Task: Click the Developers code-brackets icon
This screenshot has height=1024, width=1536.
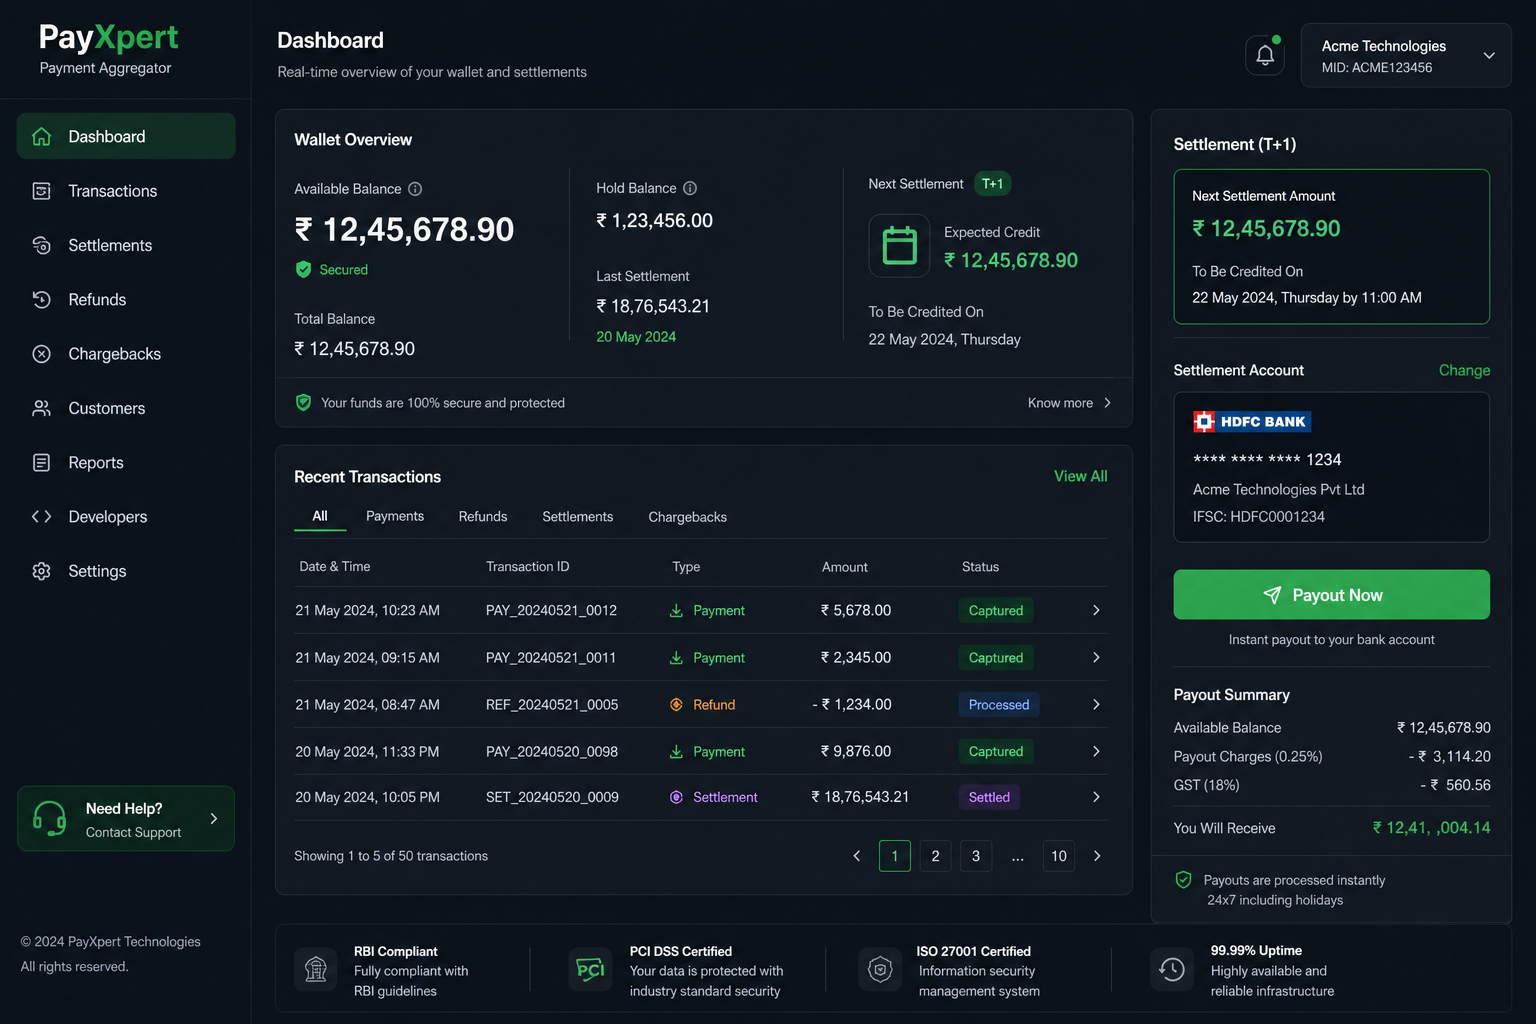Action: pyautogui.click(x=41, y=516)
